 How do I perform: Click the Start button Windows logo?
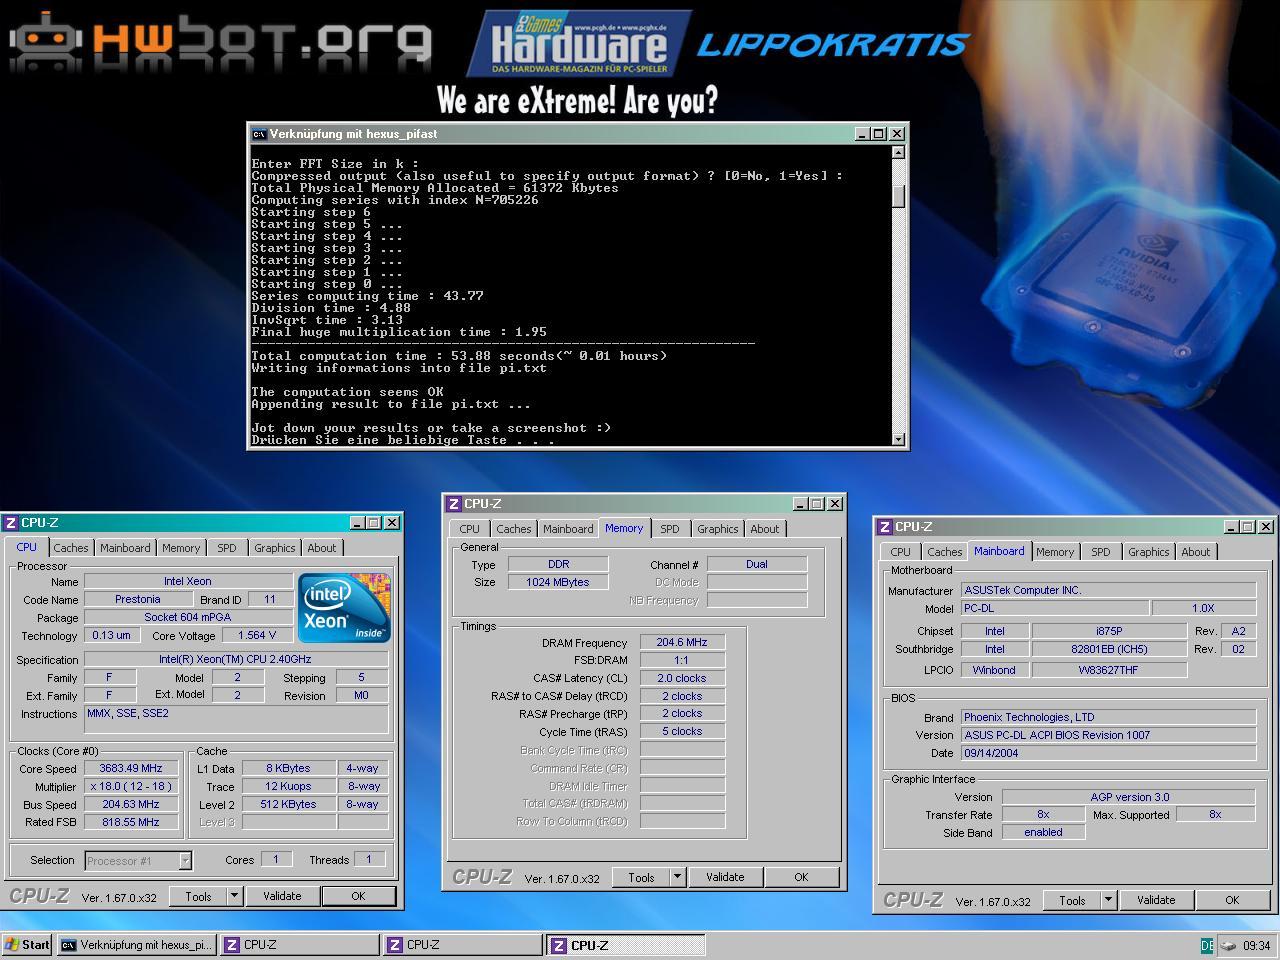point(13,945)
